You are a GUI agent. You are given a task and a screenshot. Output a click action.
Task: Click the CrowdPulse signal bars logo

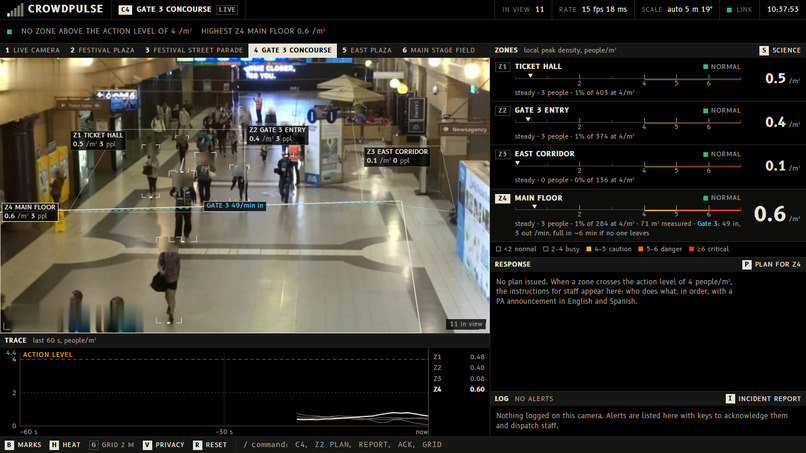15,9
